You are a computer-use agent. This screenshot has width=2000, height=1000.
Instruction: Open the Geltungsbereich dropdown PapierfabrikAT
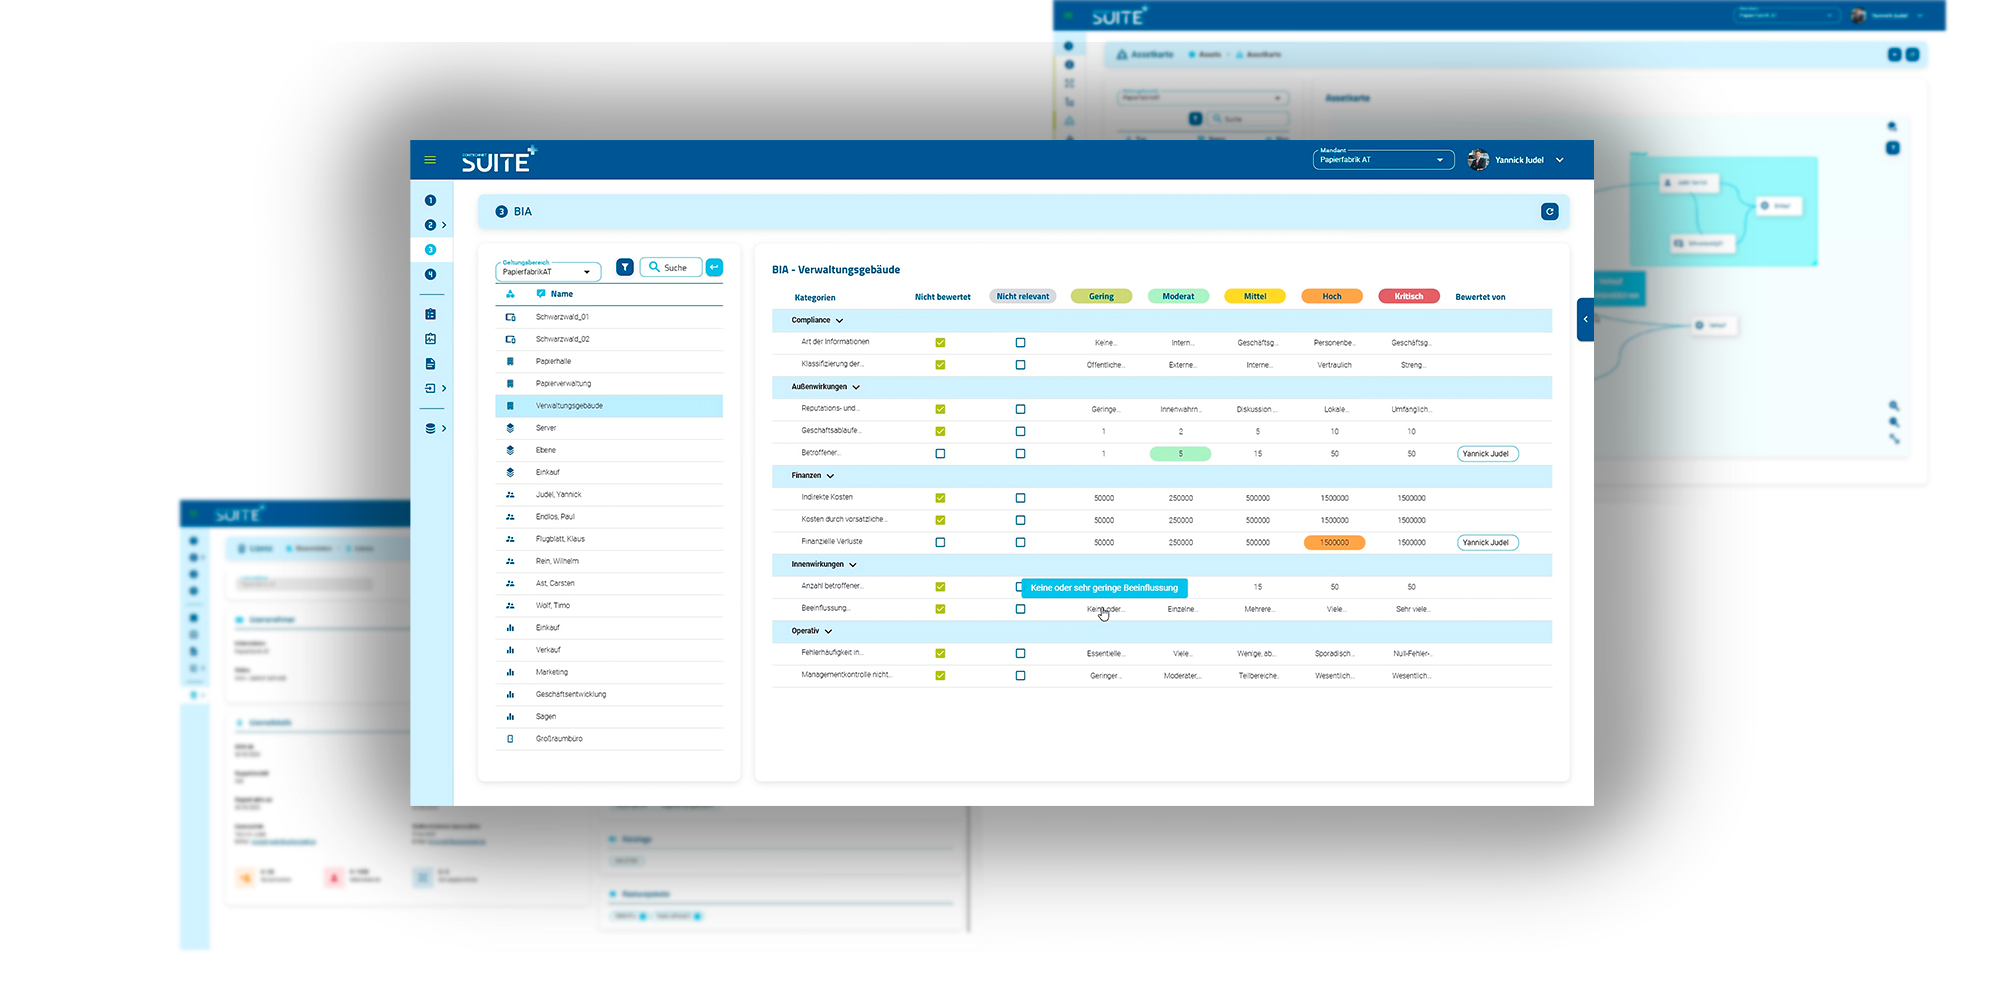[547, 271]
